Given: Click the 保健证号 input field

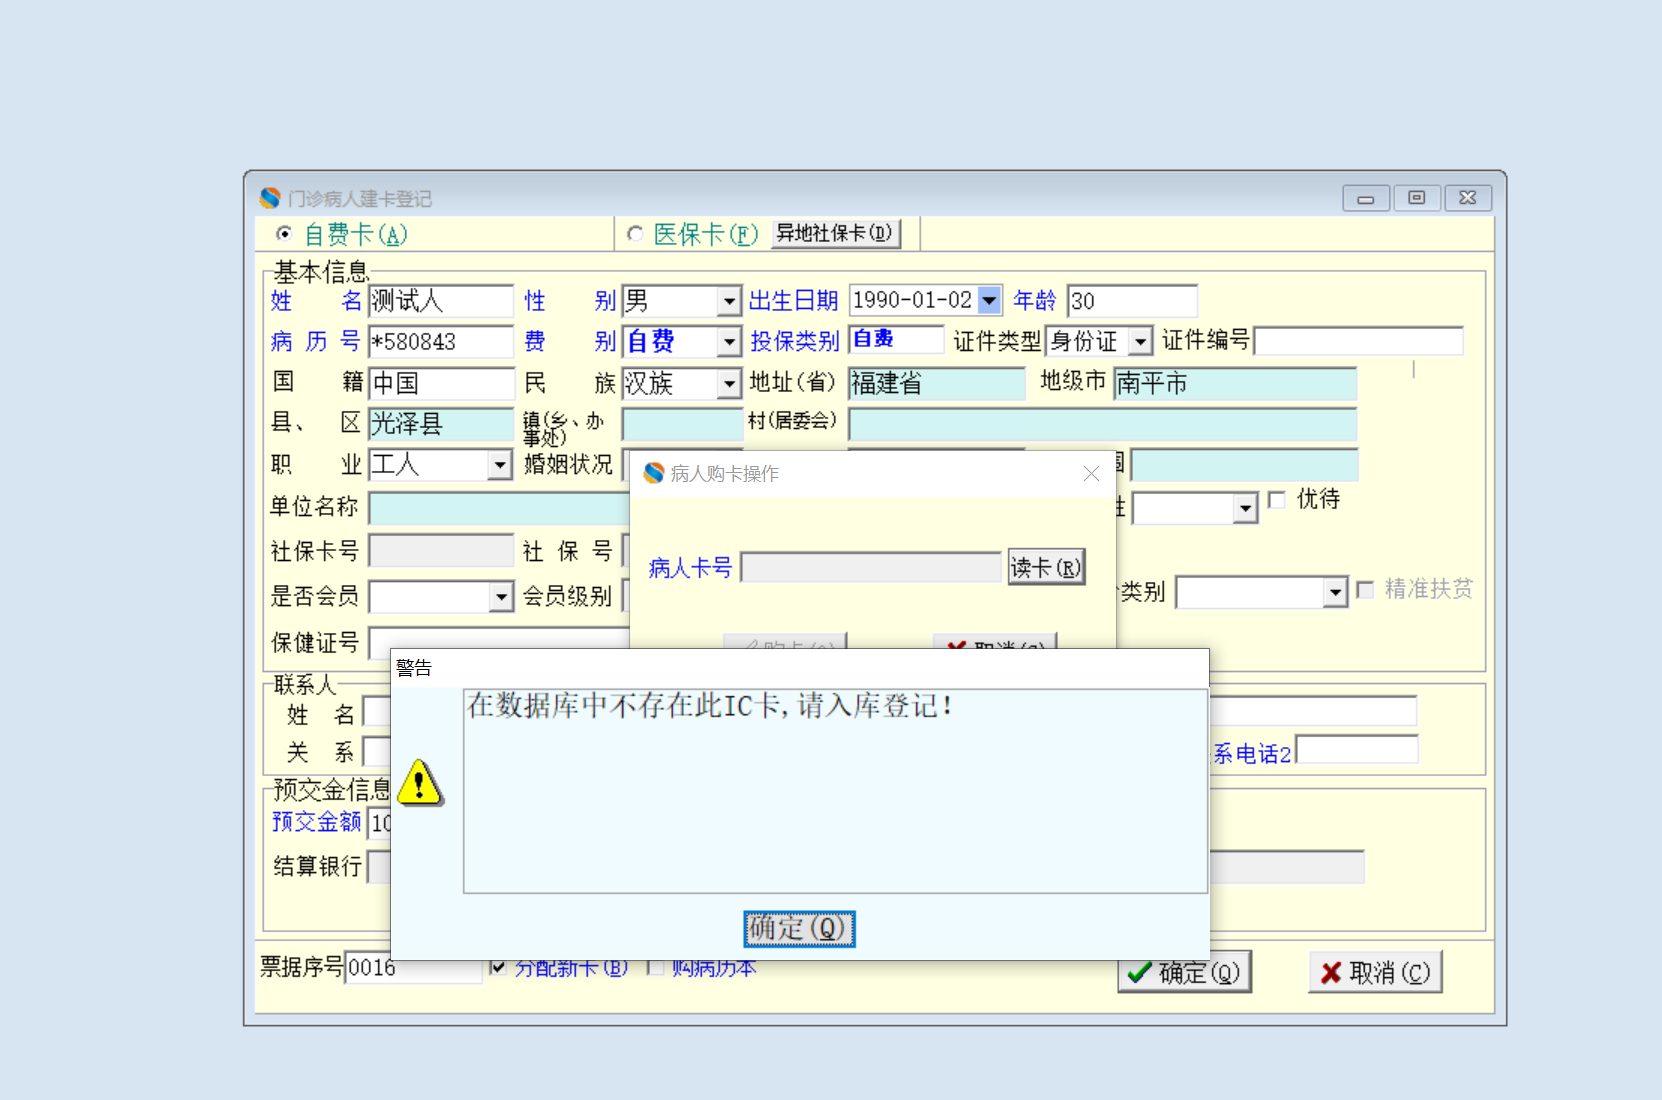Looking at the screenshot, I should pos(499,642).
